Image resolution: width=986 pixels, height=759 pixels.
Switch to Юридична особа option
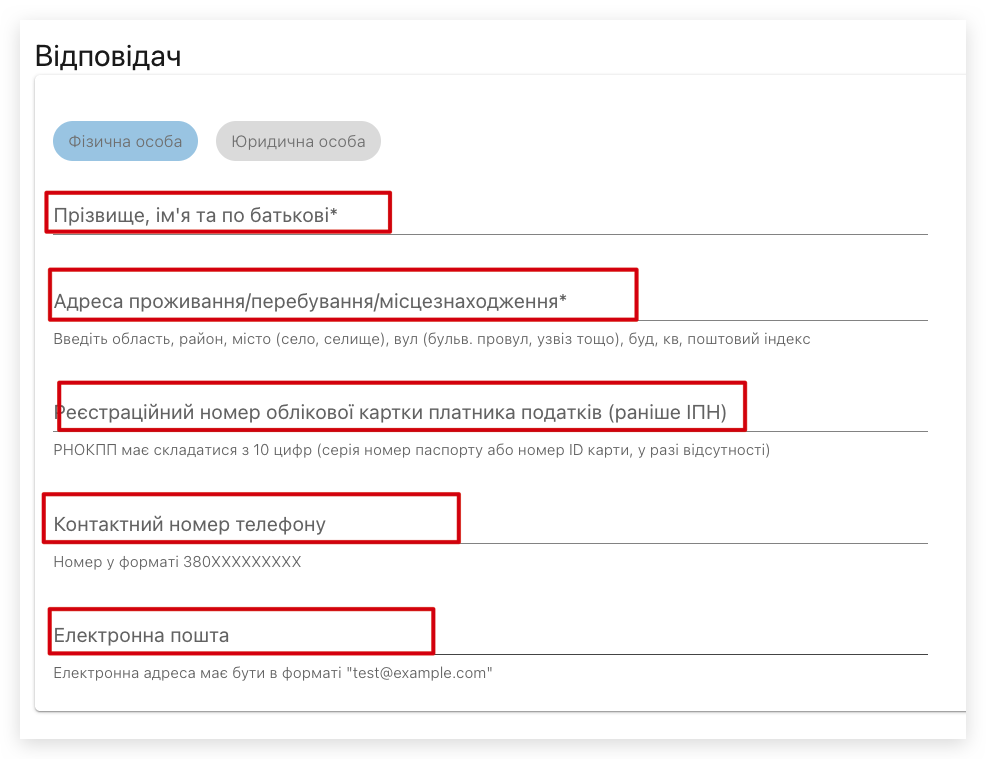point(298,141)
